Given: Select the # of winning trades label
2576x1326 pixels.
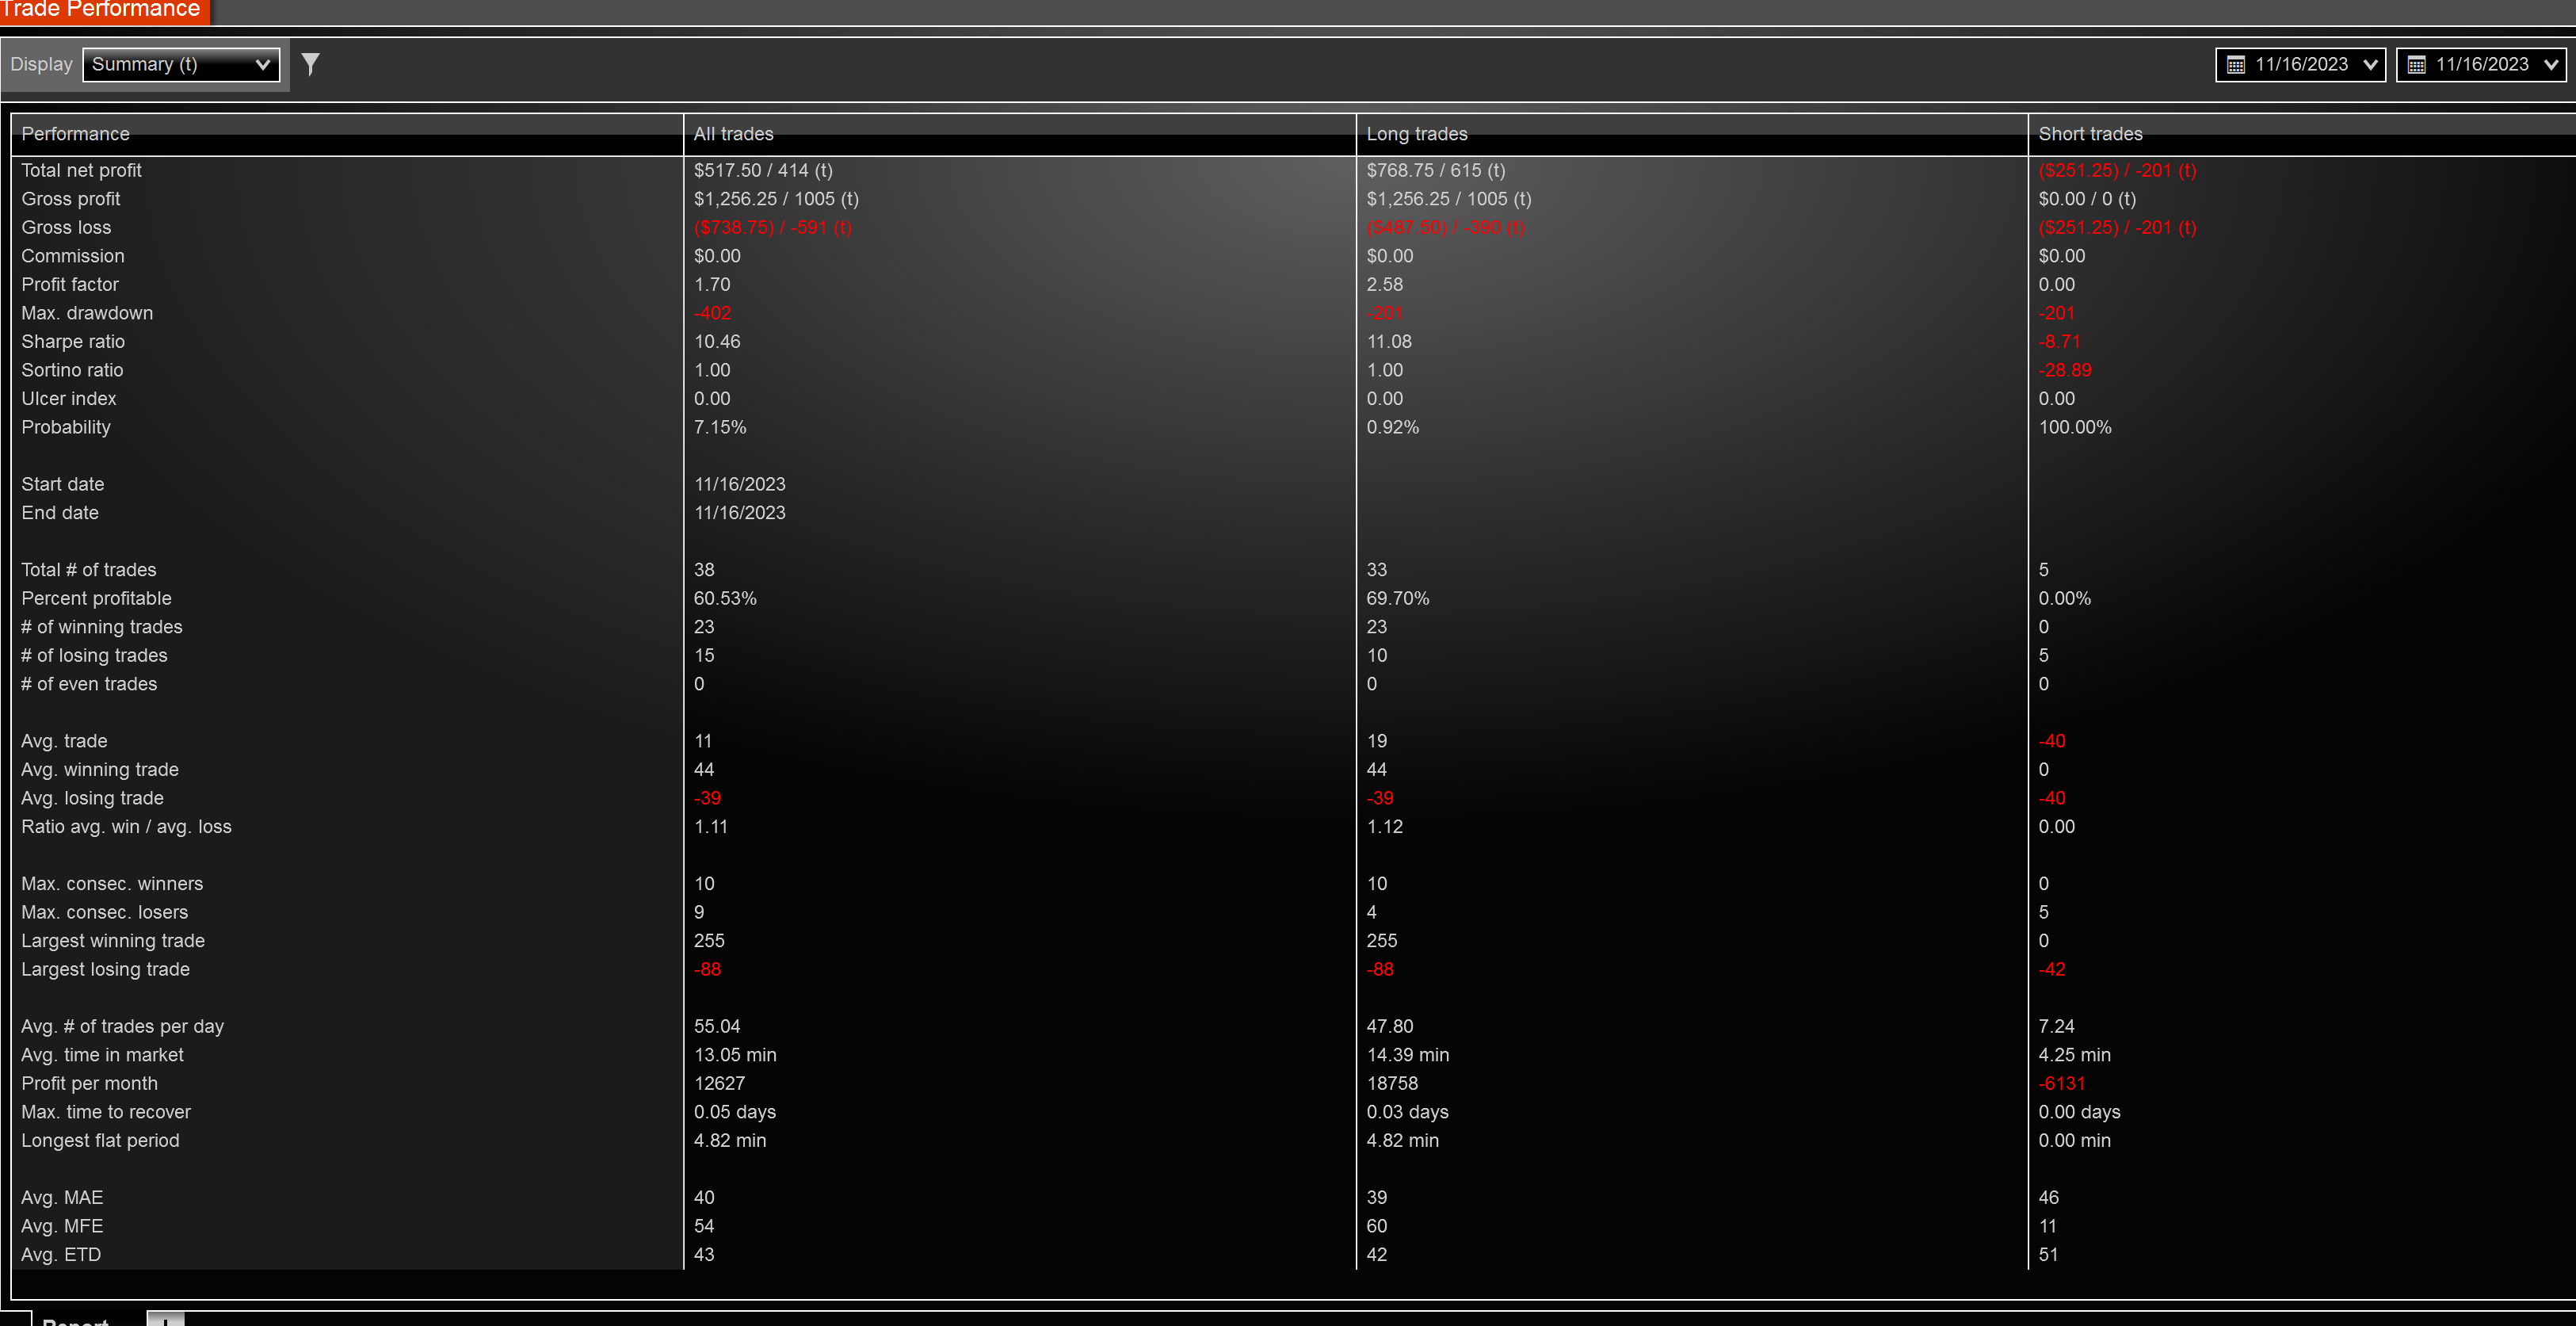Looking at the screenshot, I should pyautogui.click(x=102, y=627).
